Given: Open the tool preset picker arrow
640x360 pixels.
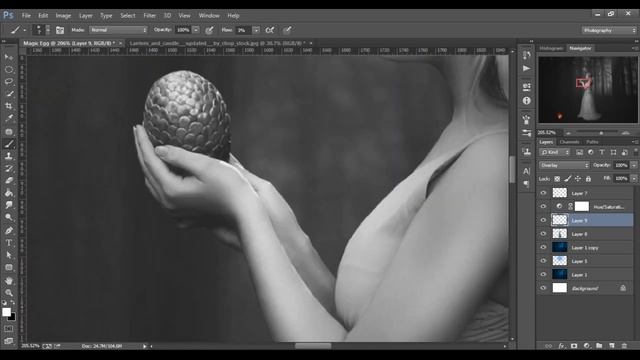Looking at the screenshot, I should coord(24,30).
